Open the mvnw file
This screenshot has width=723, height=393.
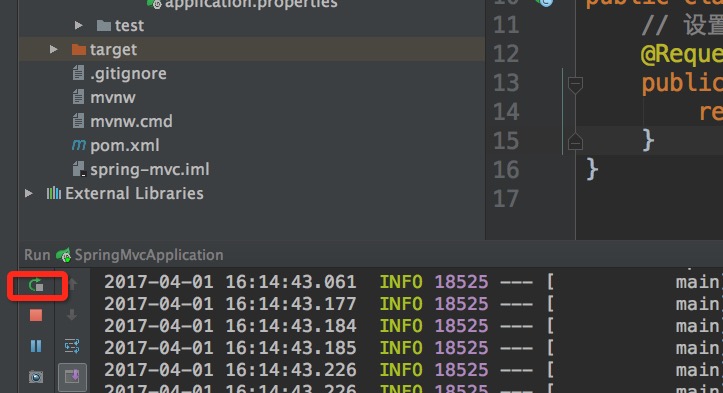[x=113, y=97]
